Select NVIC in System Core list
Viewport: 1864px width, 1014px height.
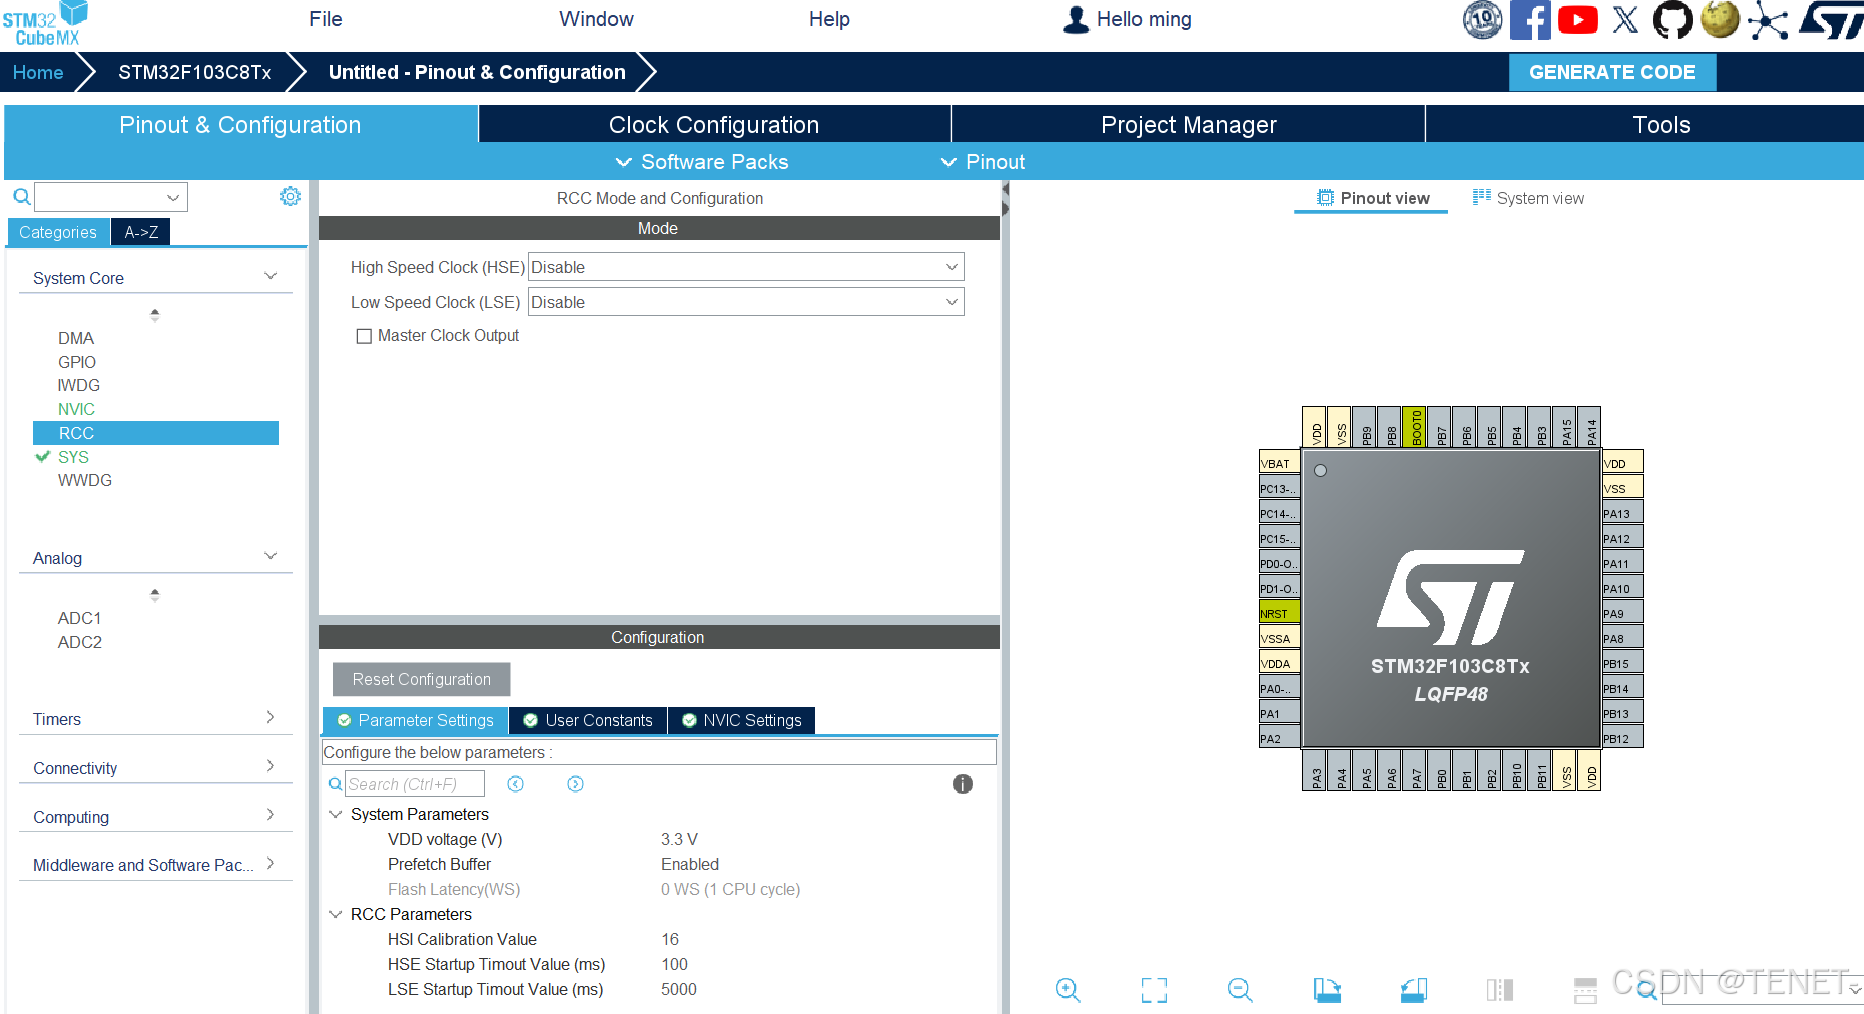(76, 409)
